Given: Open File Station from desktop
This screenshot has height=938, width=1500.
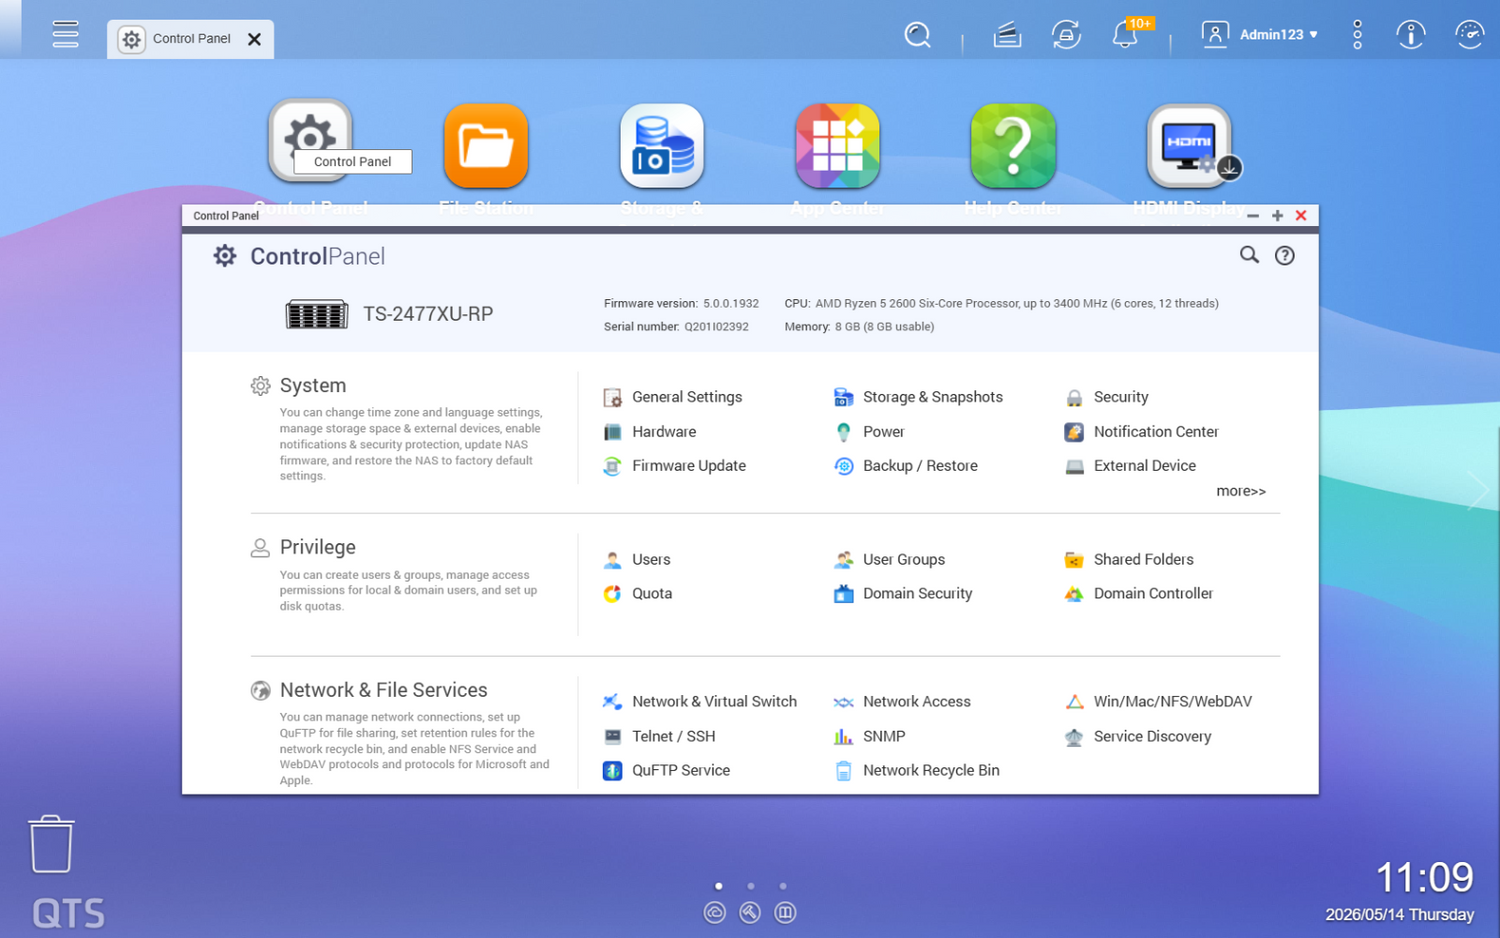Looking at the screenshot, I should (x=486, y=146).
